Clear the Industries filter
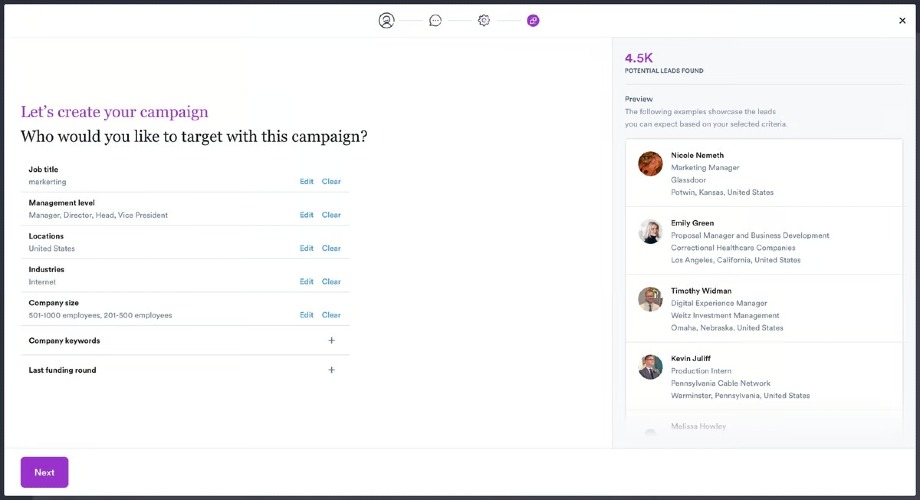Viewport: 920px width, 500px height. point(331,282)
